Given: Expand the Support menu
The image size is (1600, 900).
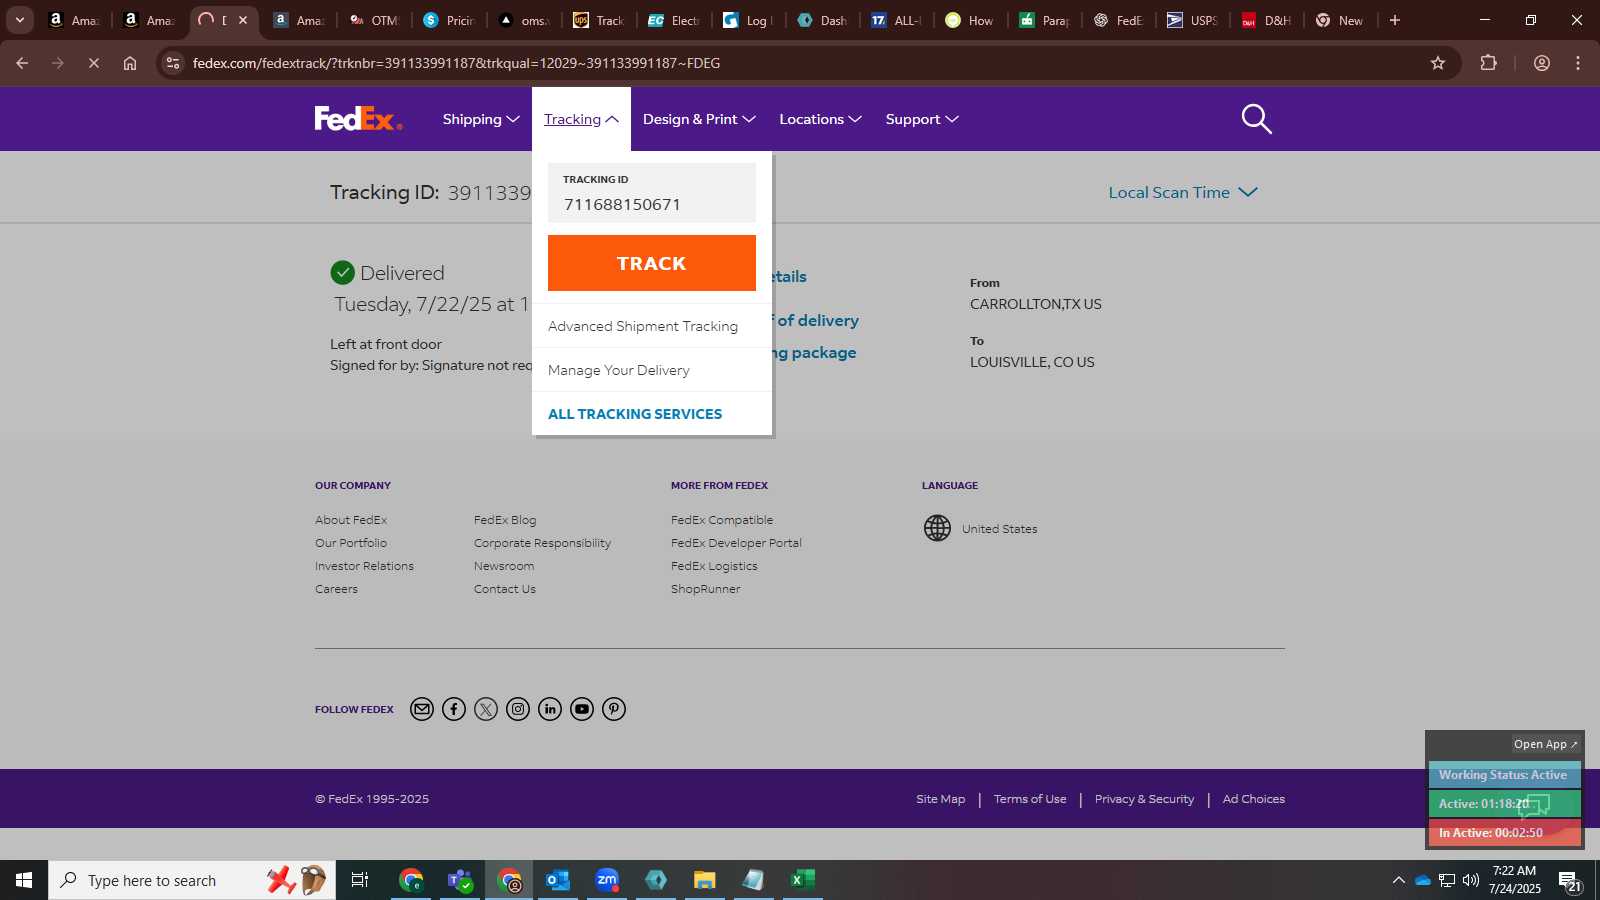Looking at the screenshot, I should pyautogui.click(x=922, y=119).
